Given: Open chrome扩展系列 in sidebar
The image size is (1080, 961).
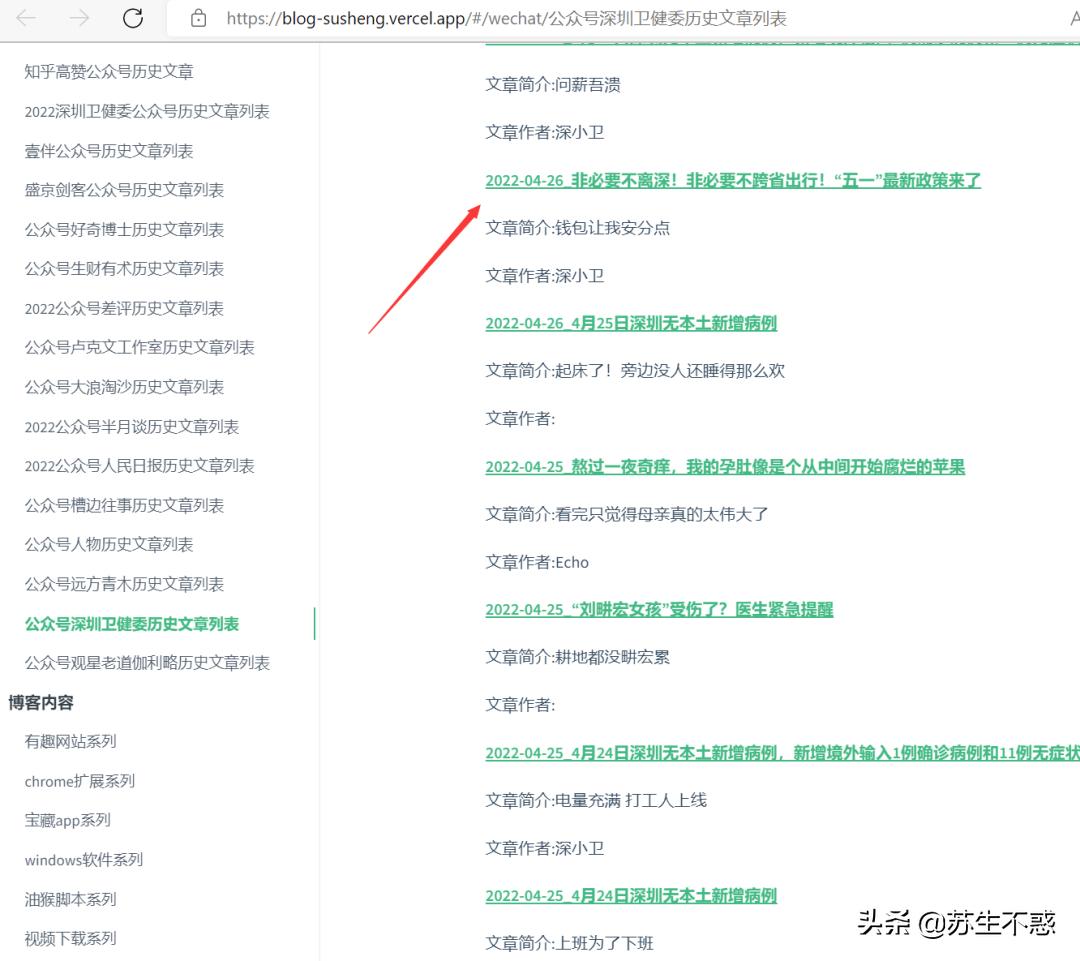Looking at the screenshot, I should pyautogui.click(x=79, y=781).
